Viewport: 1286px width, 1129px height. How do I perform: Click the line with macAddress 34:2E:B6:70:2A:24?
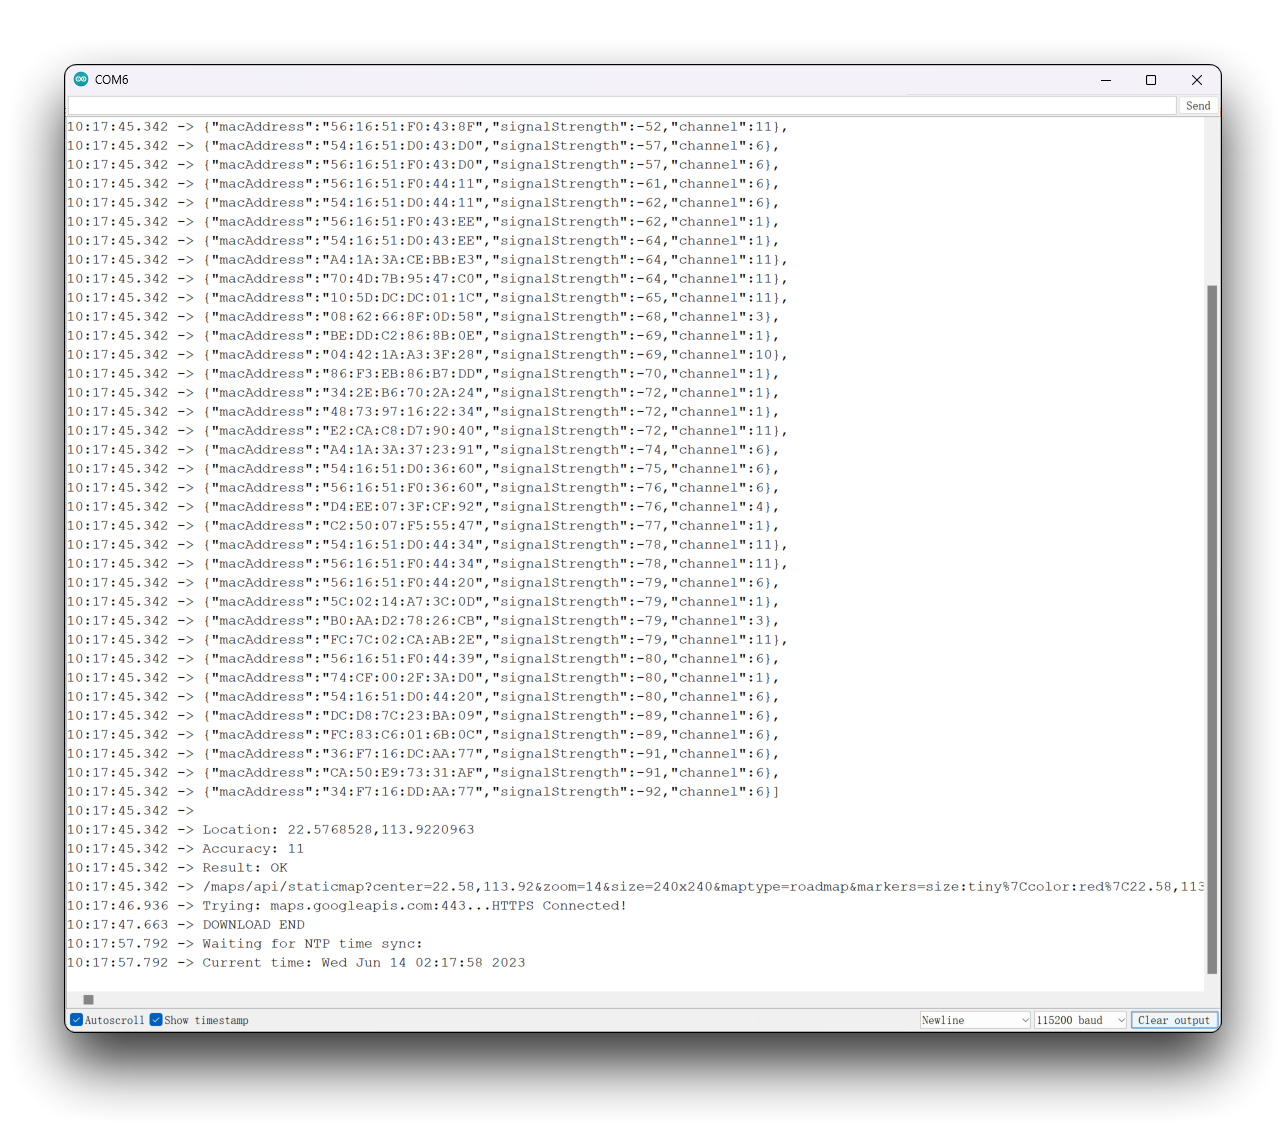(x=423, y=393)
